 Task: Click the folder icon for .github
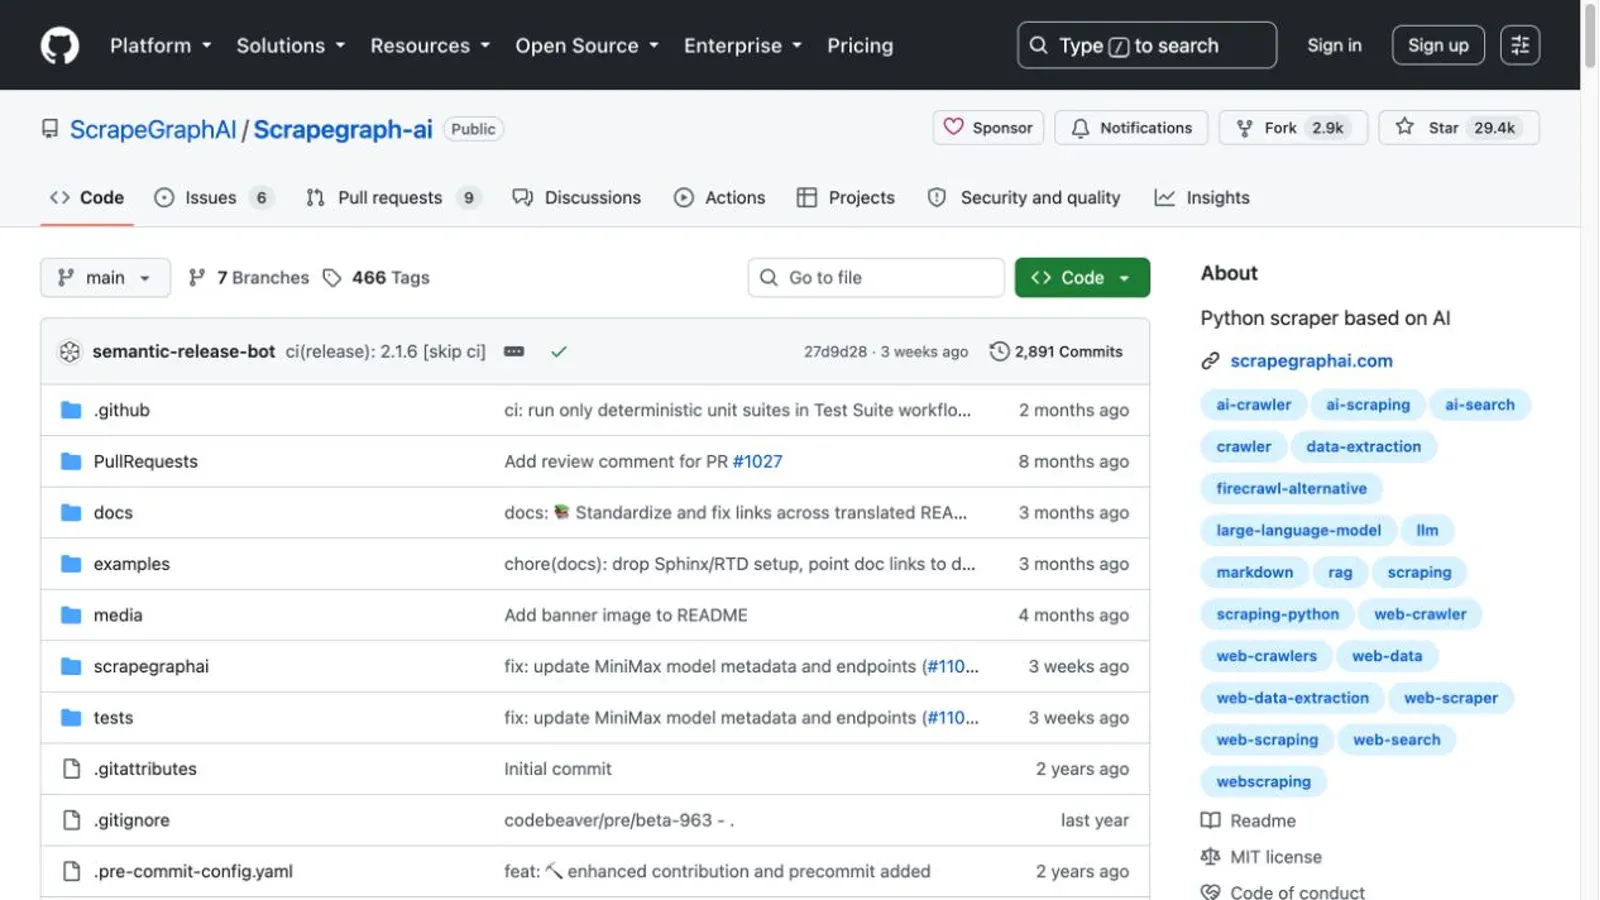coord(71,410)
